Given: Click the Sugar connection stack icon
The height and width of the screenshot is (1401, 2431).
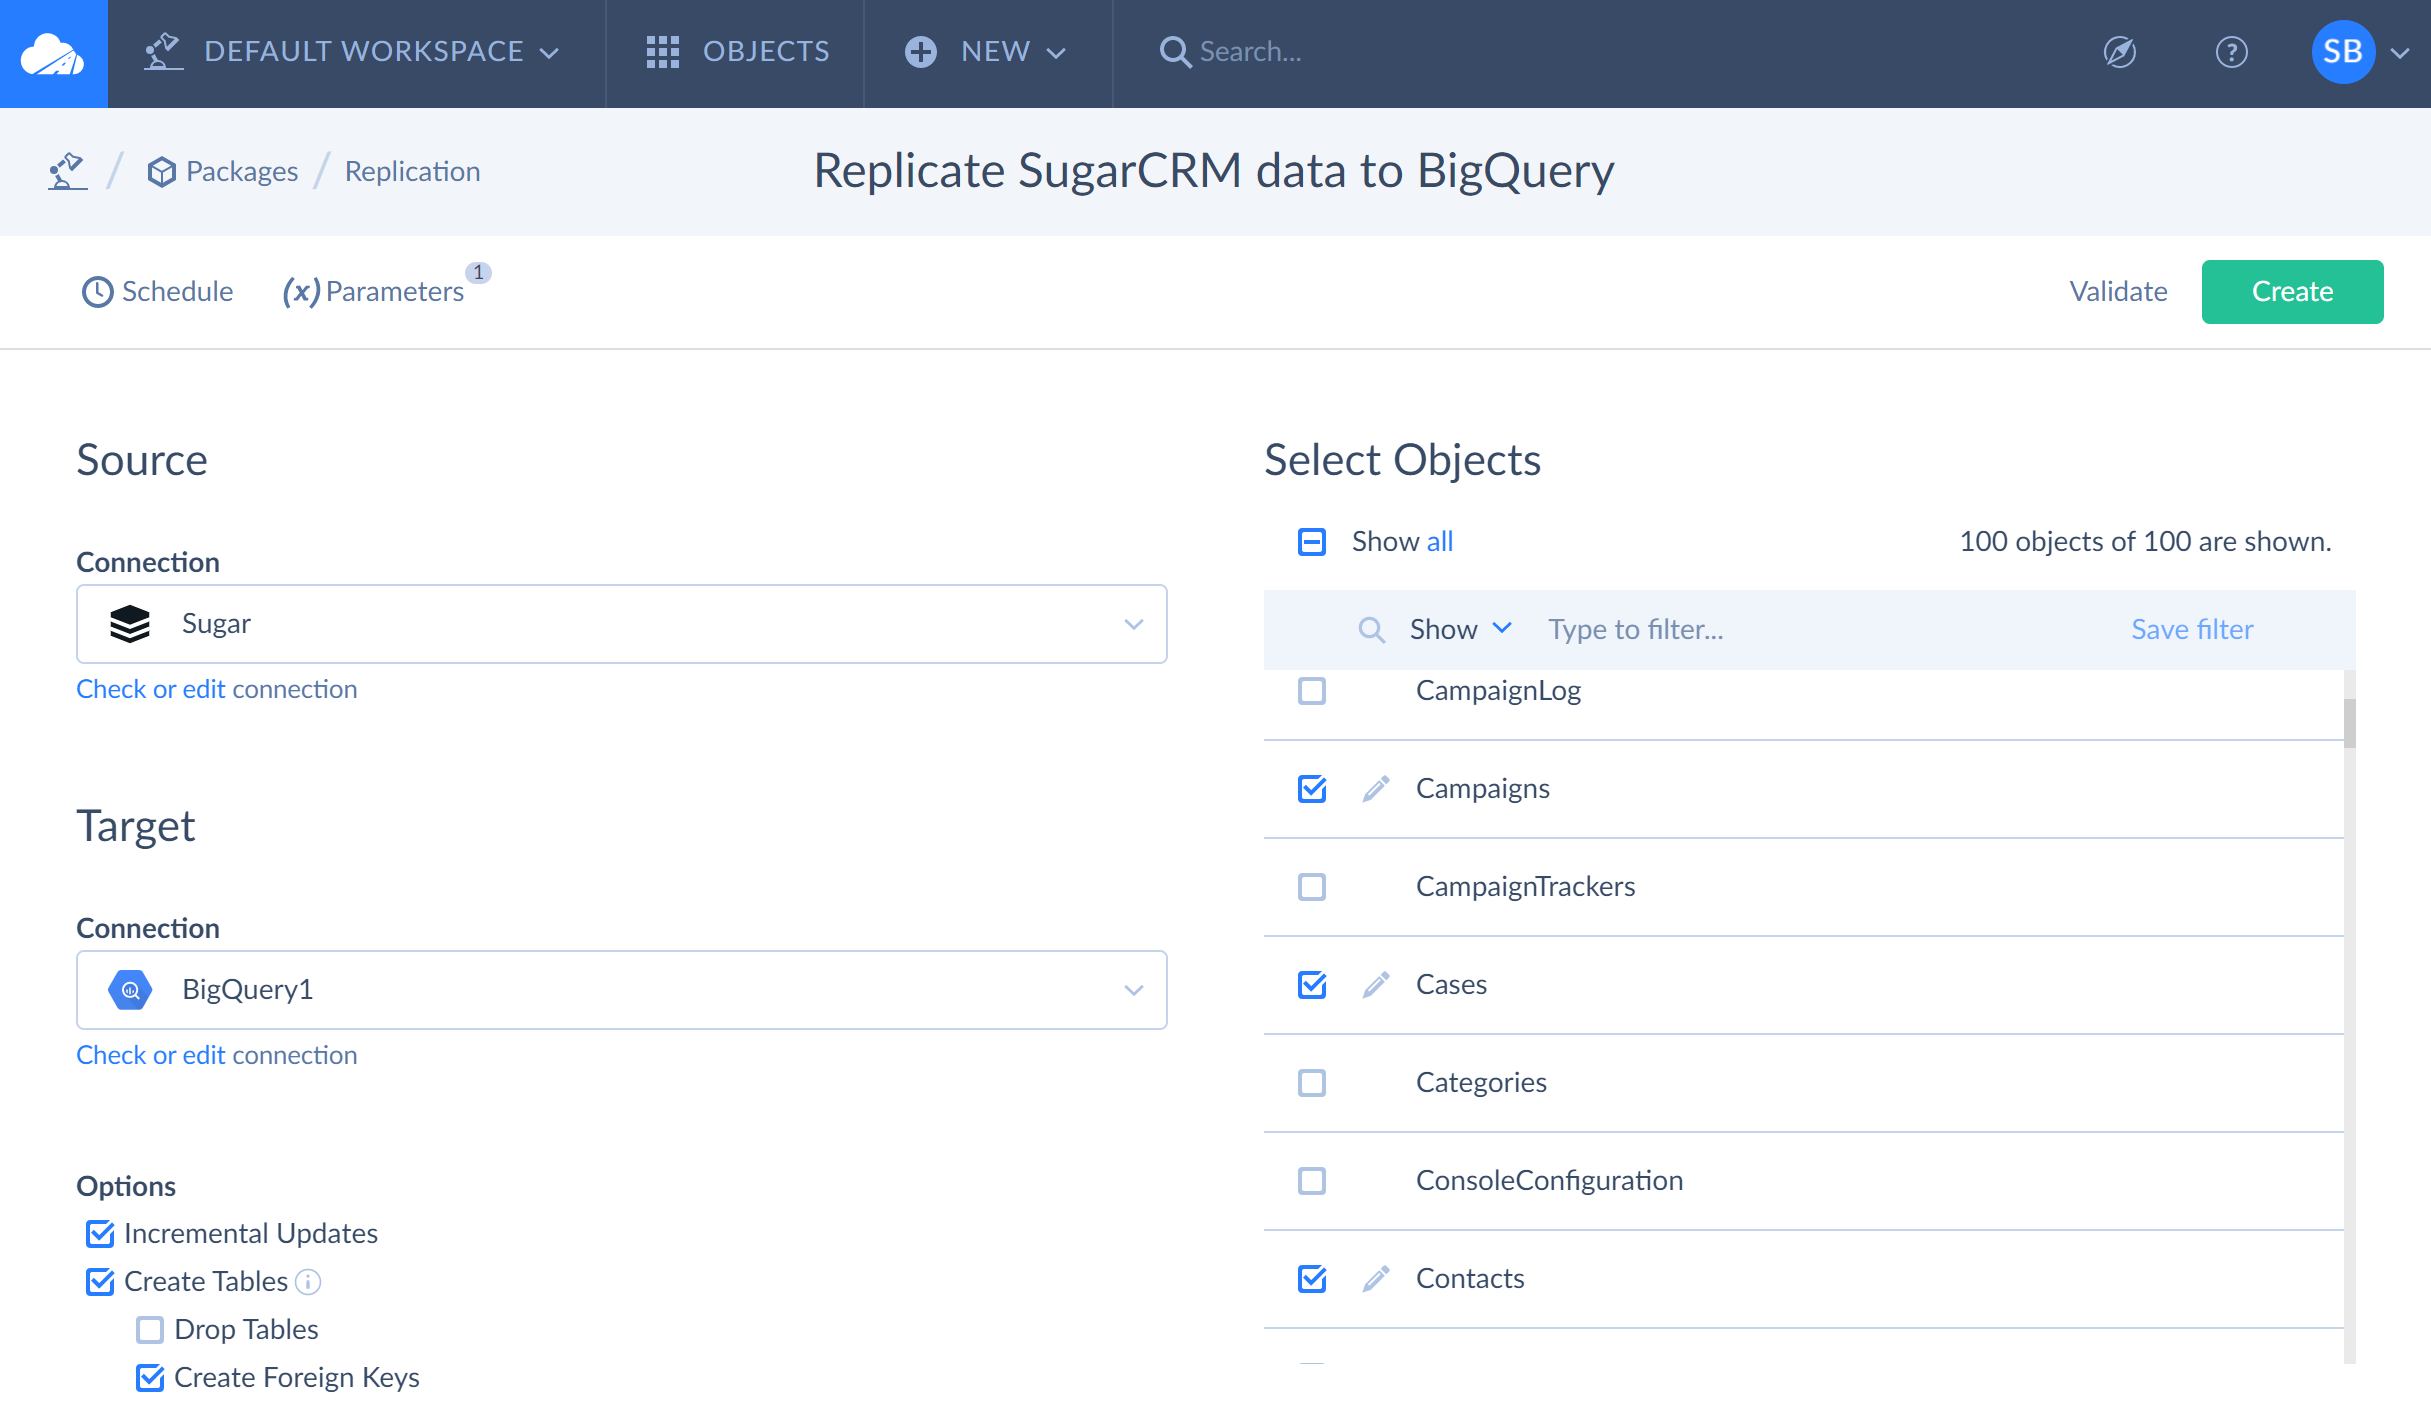Looking at the screenshot, I should [129, 624].
